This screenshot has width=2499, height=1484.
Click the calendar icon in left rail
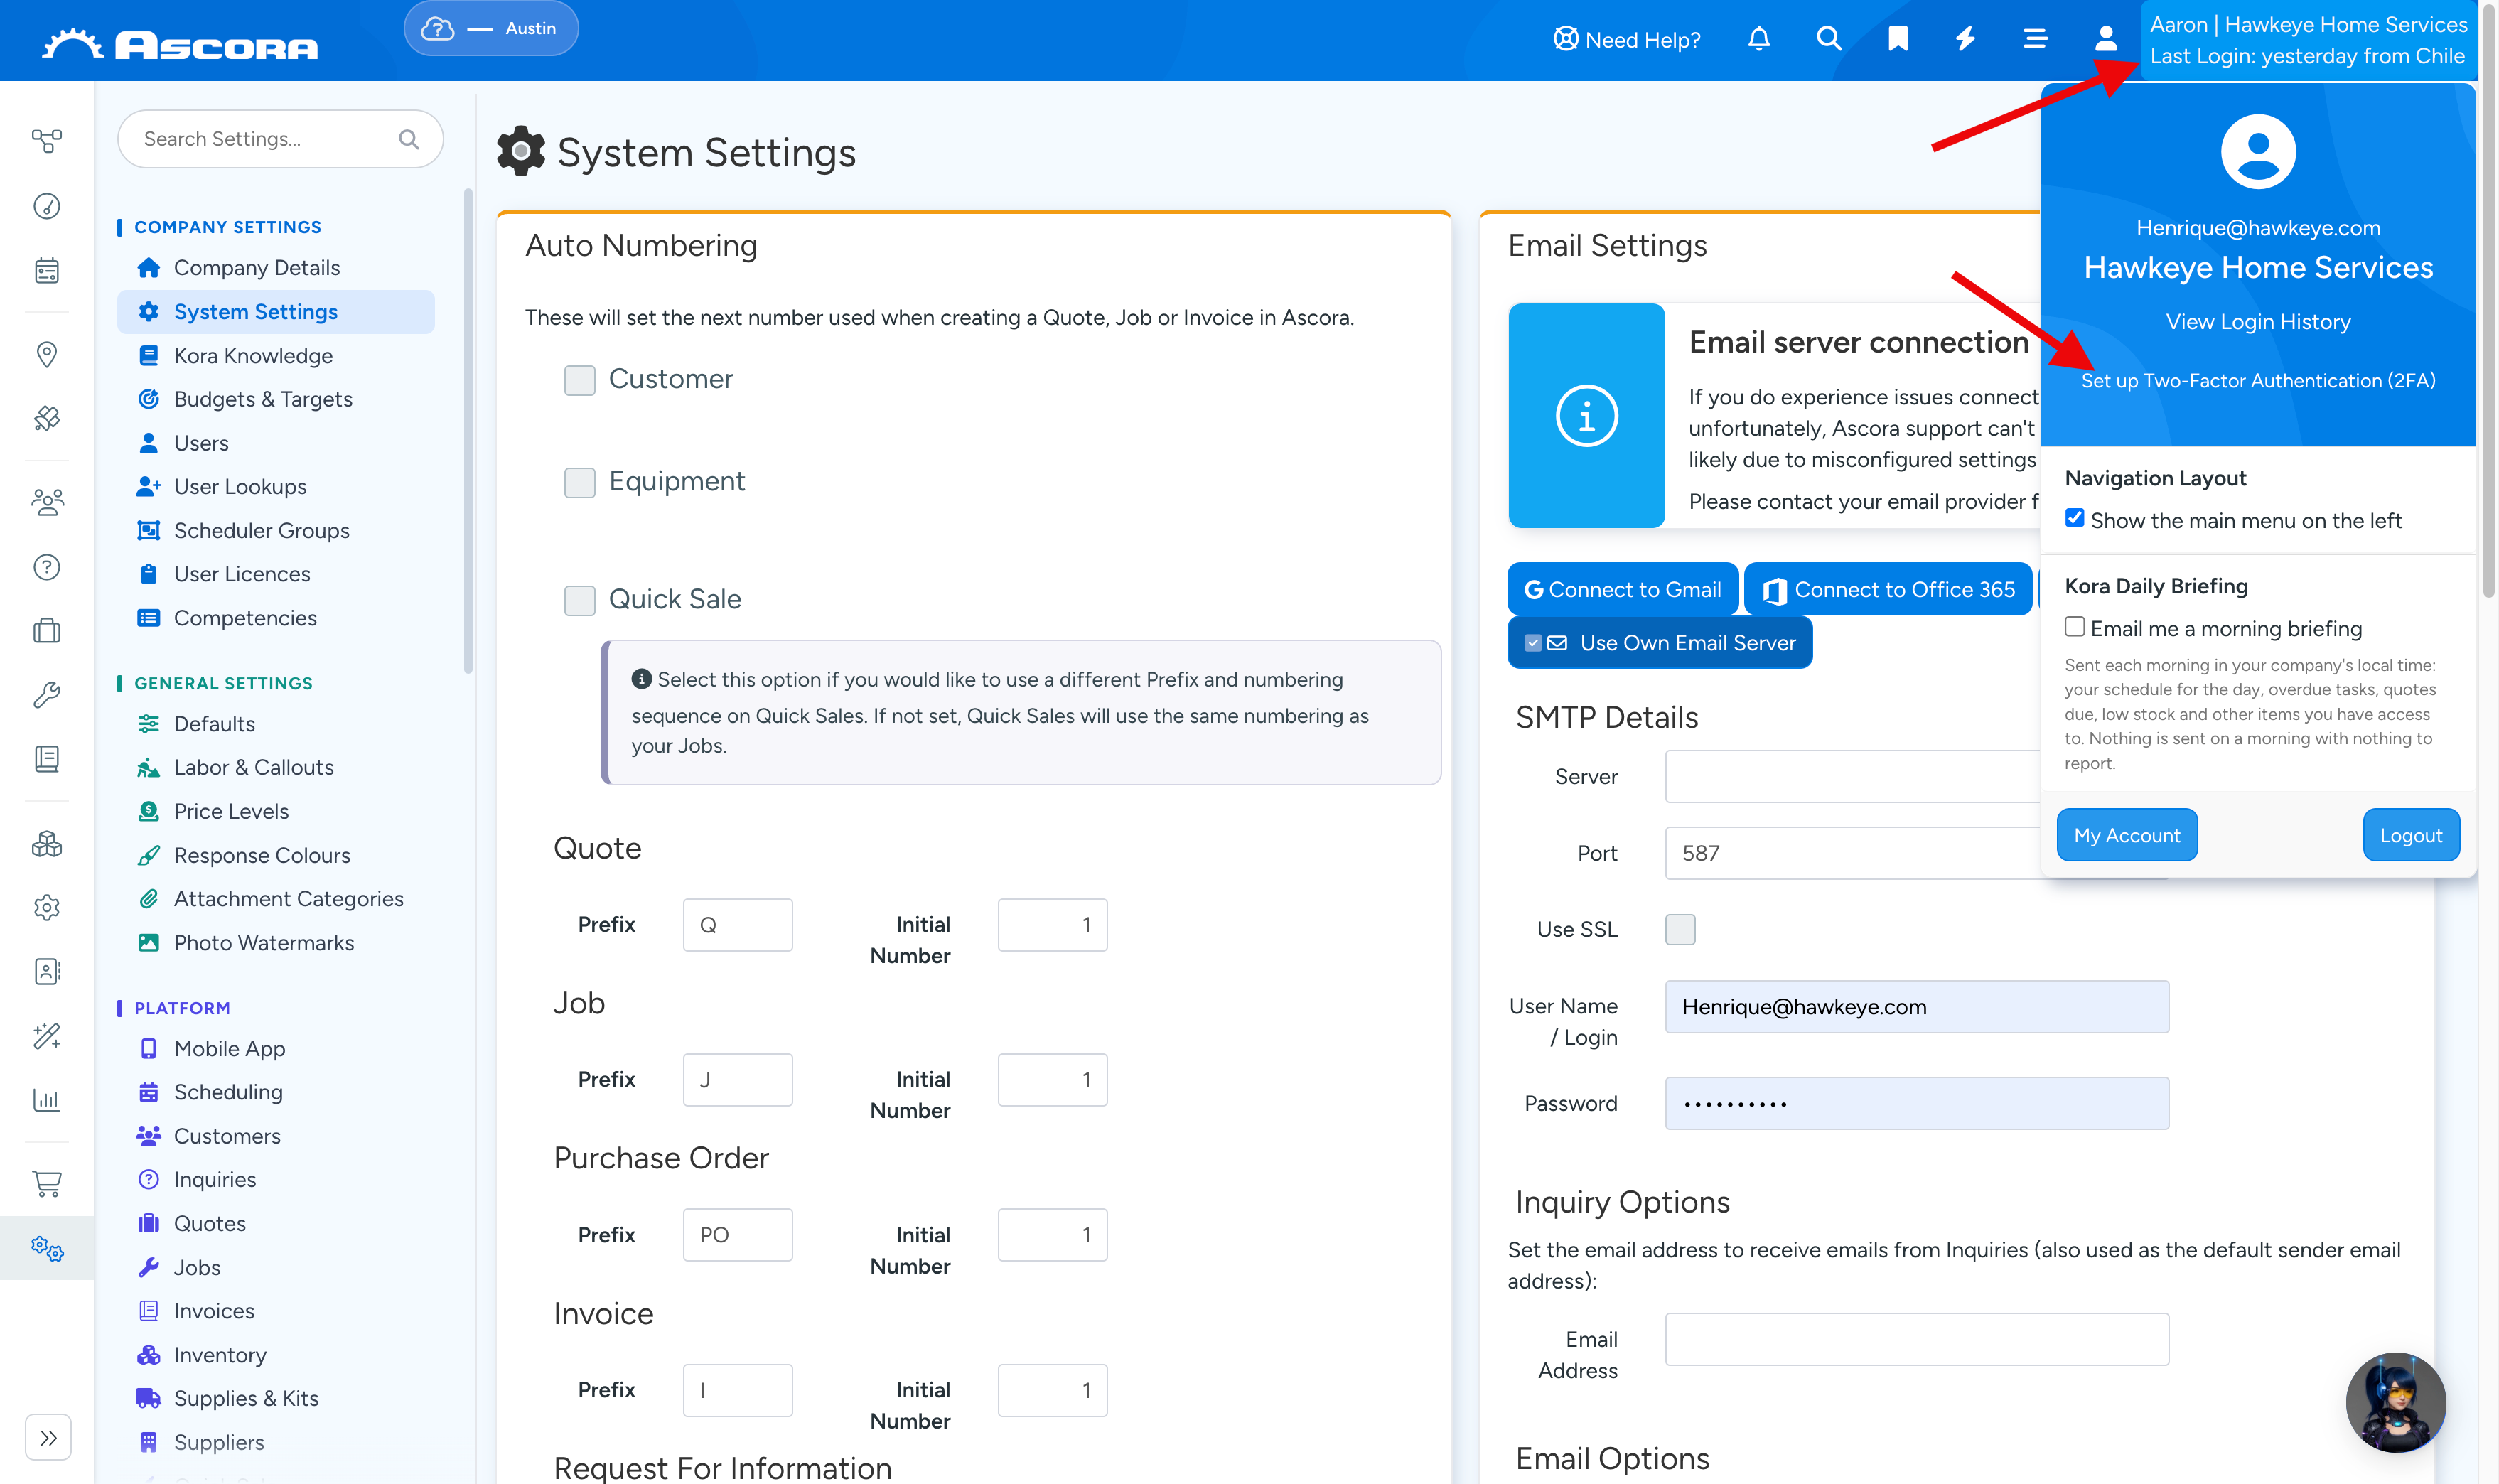click(47, 270)
